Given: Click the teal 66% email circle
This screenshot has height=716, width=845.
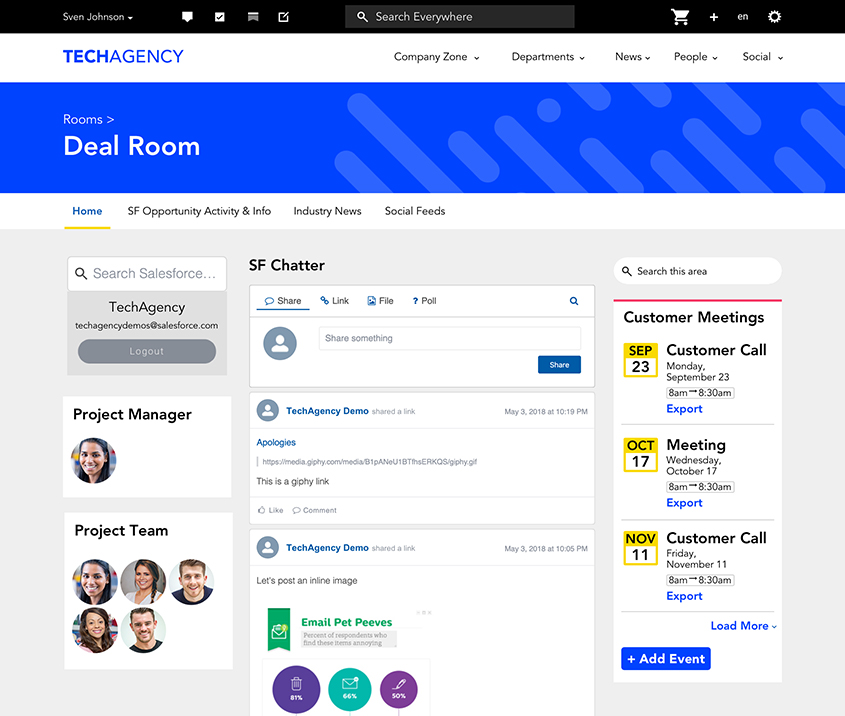Looking at the screenshot, I should point(350,689).
